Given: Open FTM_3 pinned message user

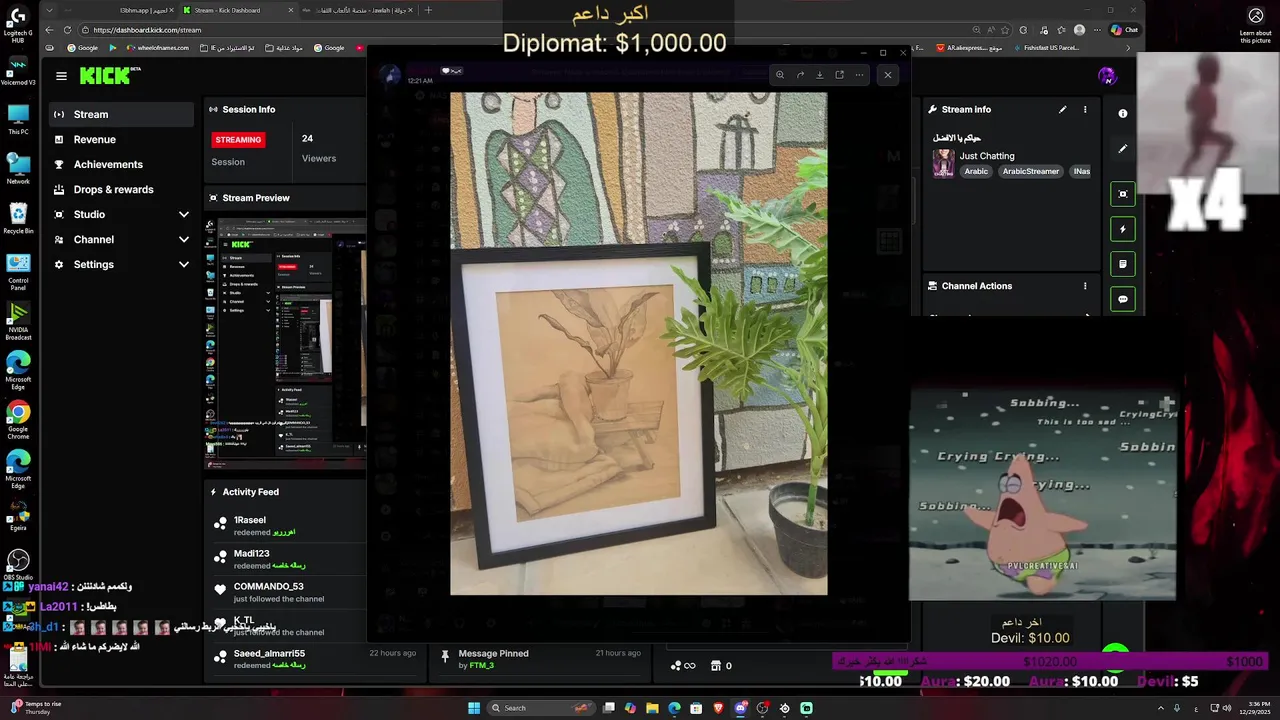Looking at the screenshot, I should (482, 665).
